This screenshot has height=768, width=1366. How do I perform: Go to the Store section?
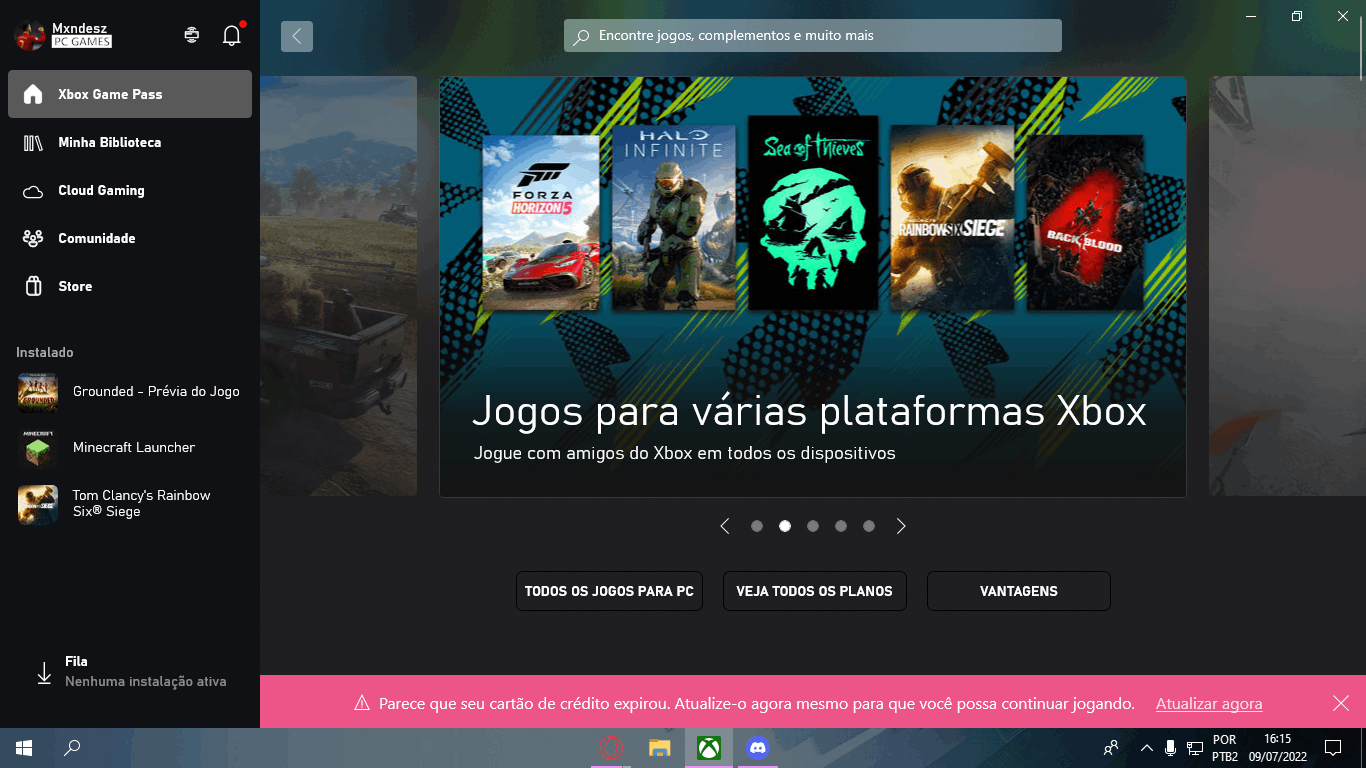coord(130,286)
